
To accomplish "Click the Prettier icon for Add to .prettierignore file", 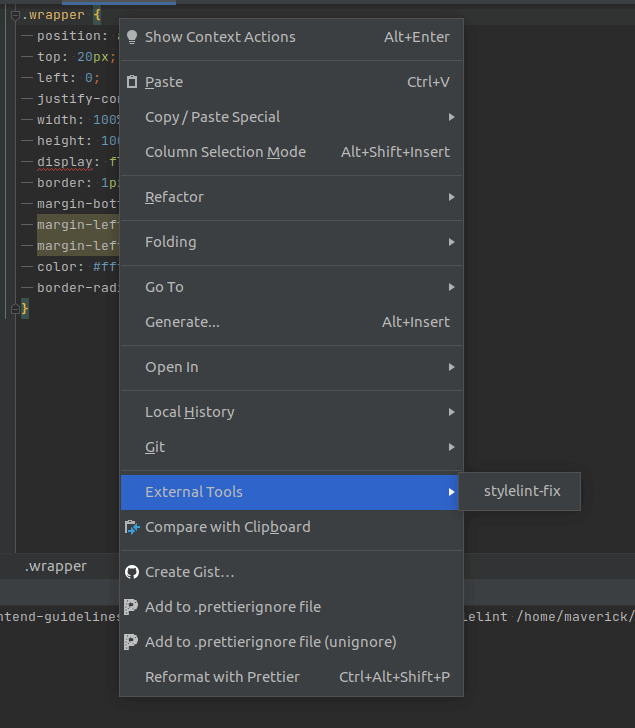I will (132, 607).
